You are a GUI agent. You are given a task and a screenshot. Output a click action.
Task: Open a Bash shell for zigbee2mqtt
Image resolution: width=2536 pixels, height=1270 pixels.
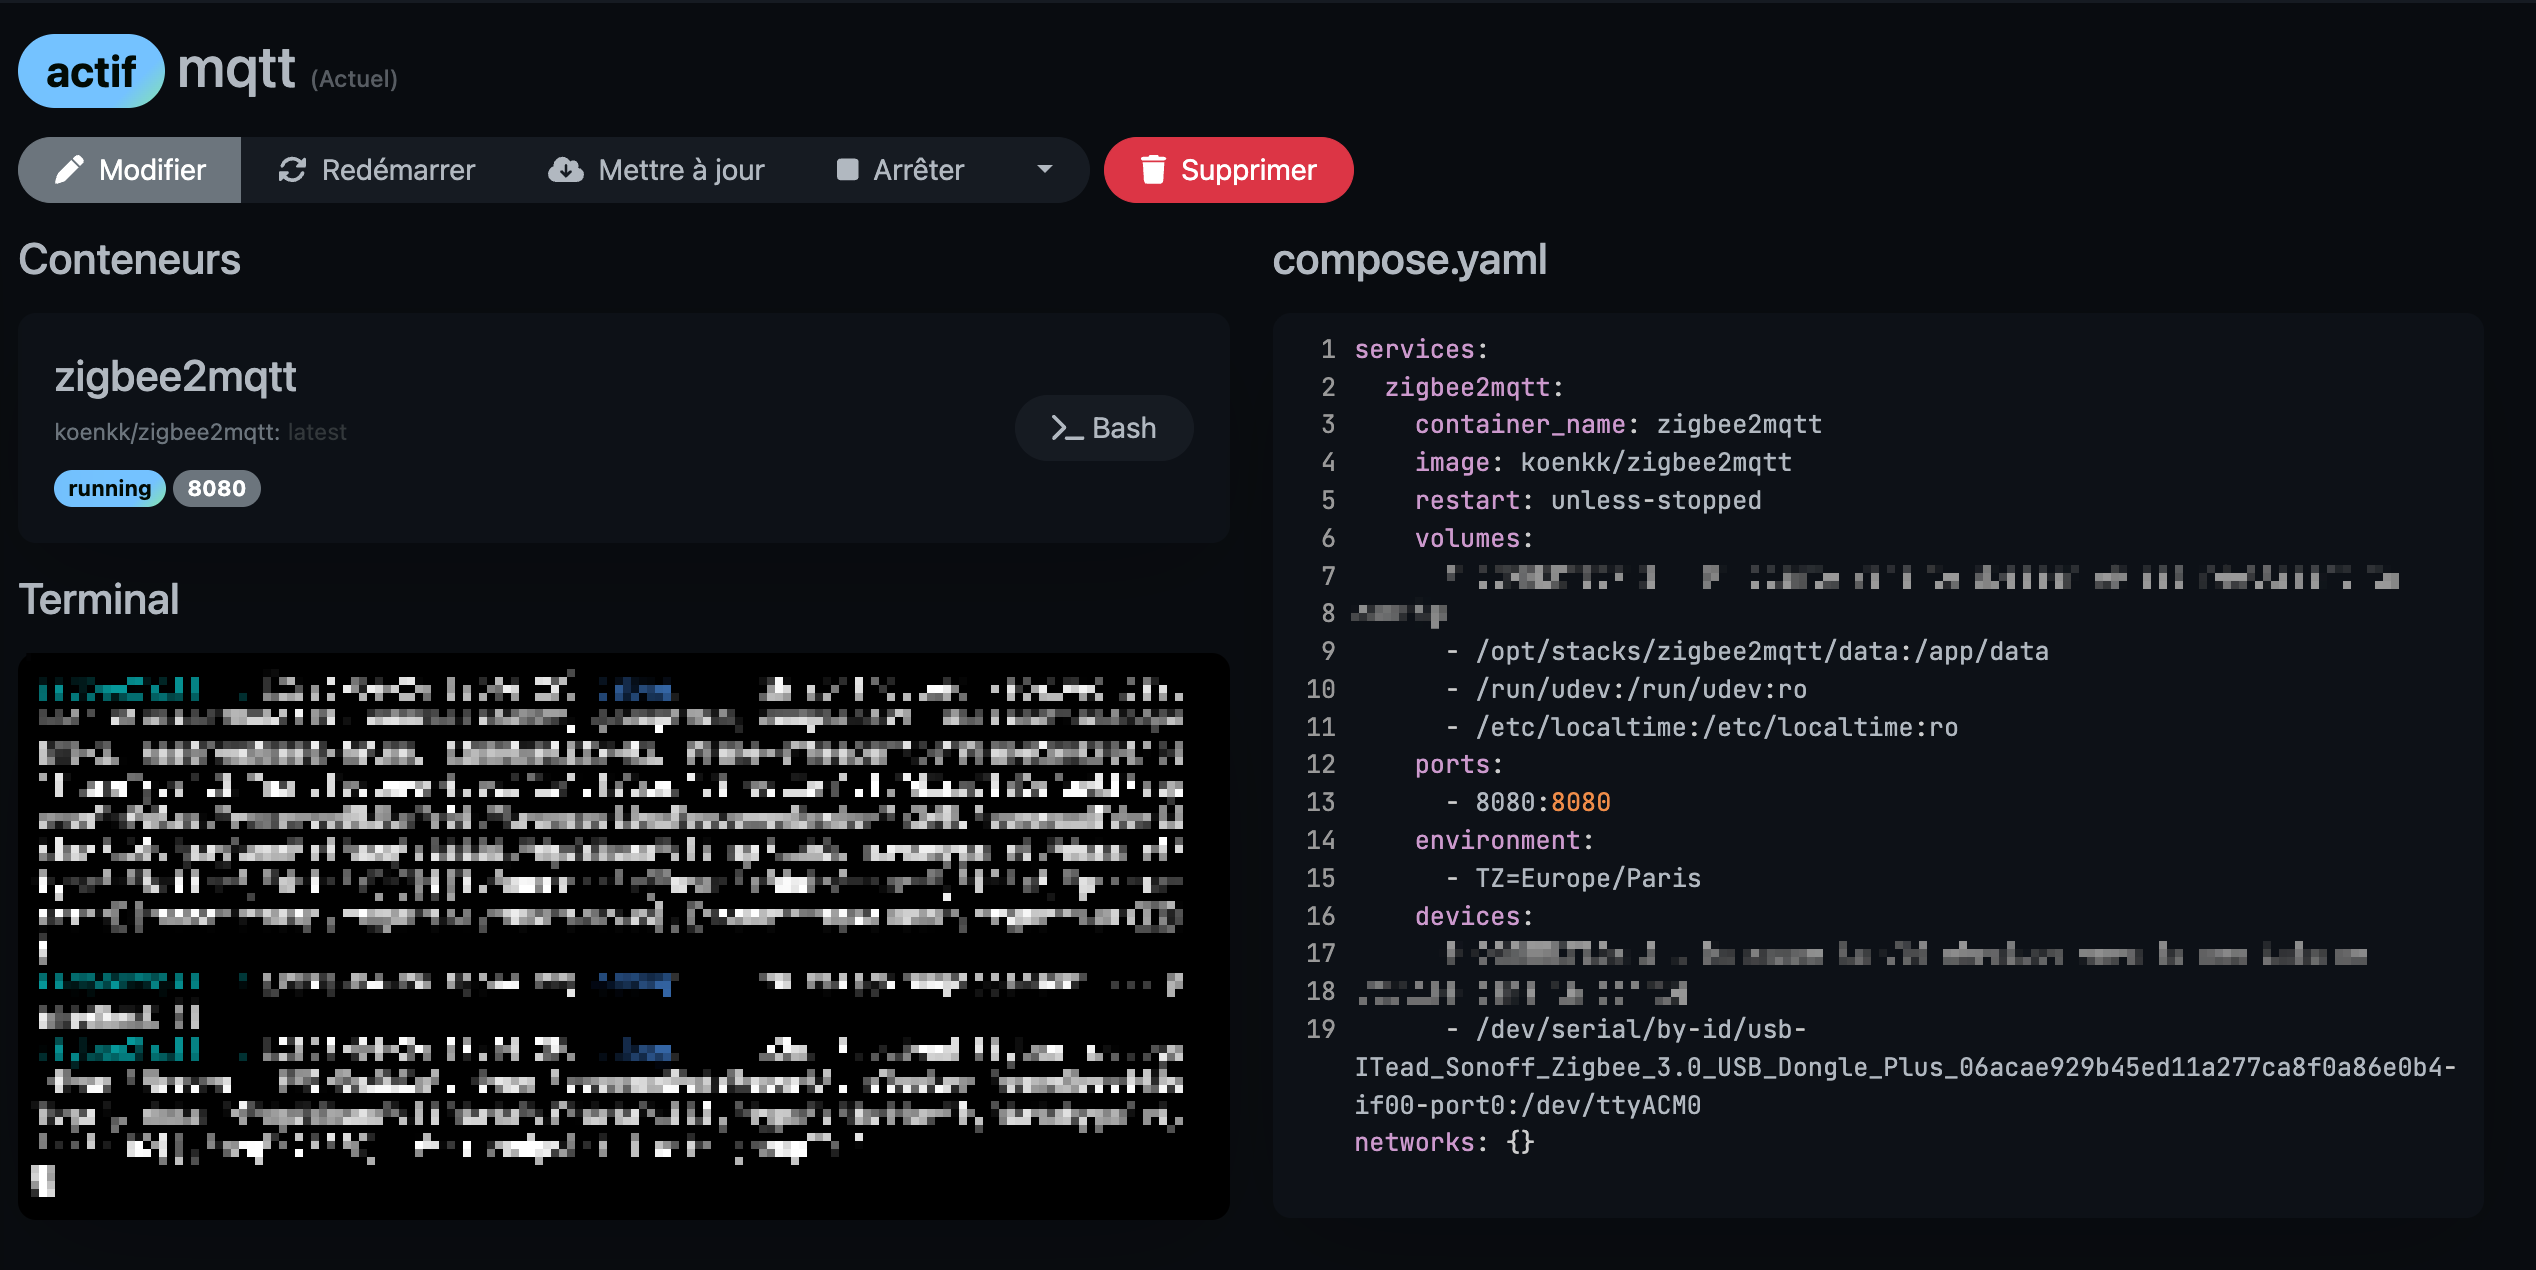1104,428
